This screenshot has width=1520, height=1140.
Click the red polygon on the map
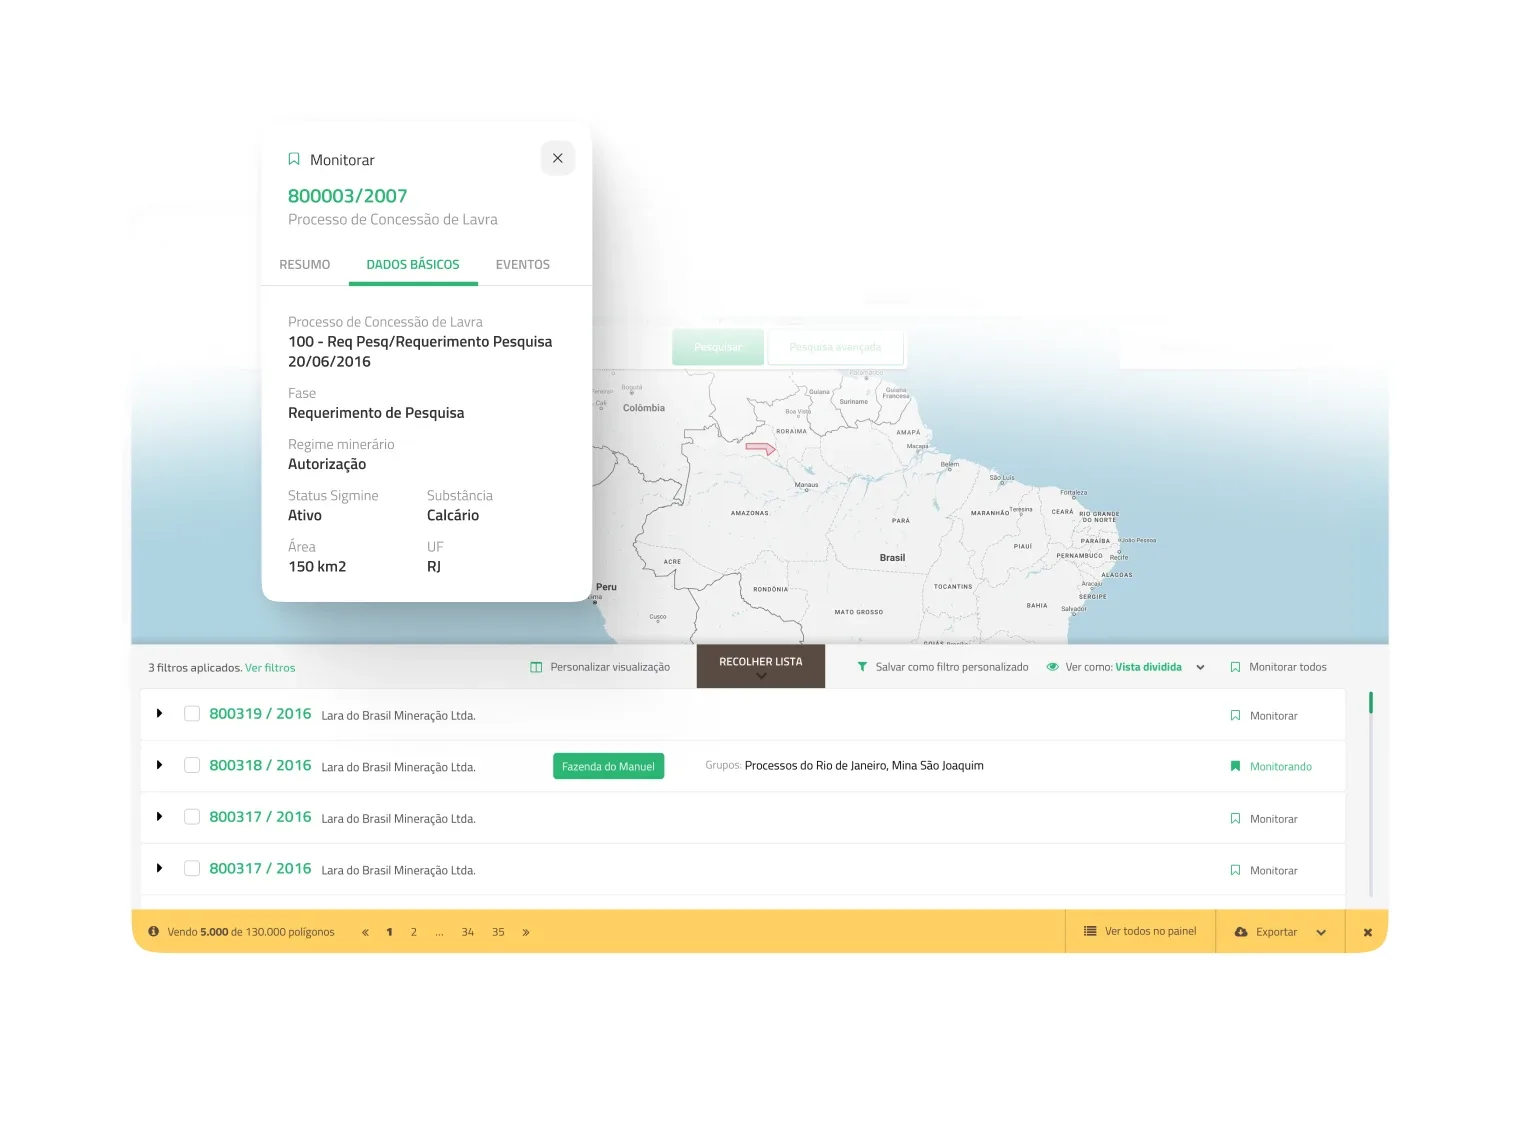[x=761, y=449]
